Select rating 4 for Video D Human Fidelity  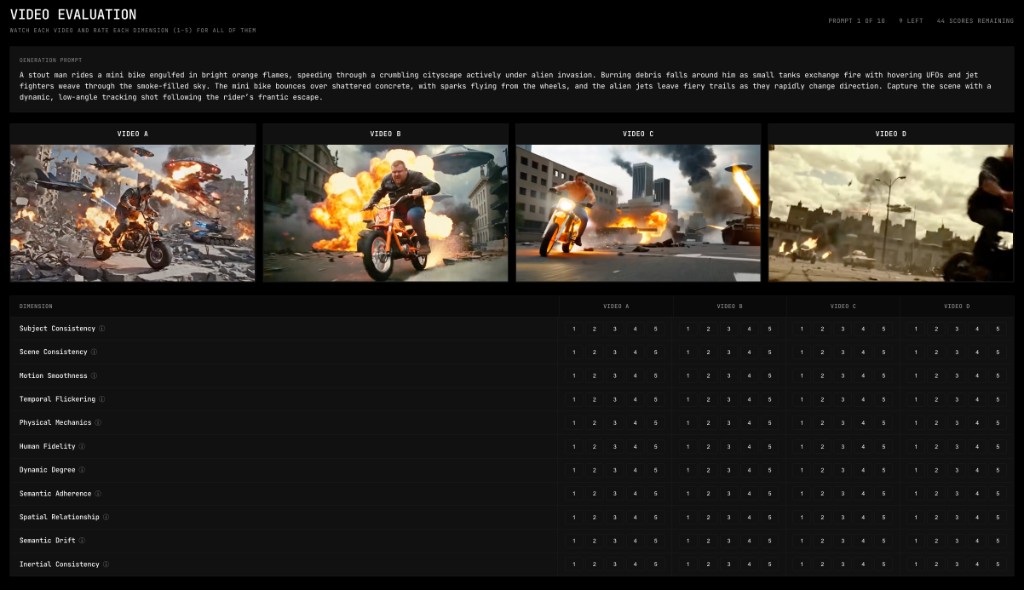(975, 446)
